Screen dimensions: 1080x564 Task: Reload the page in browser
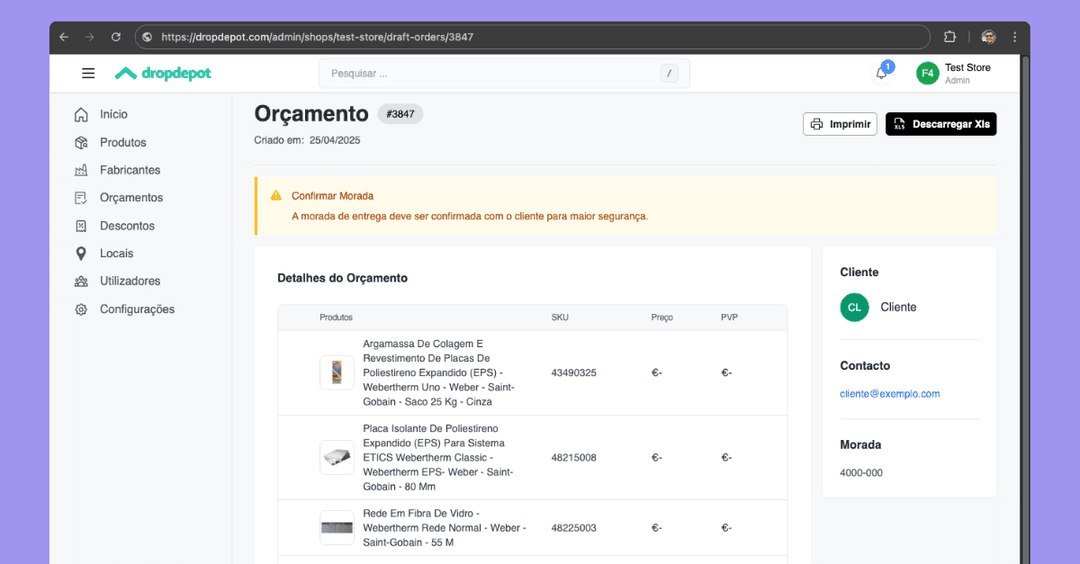coord(116,37)
